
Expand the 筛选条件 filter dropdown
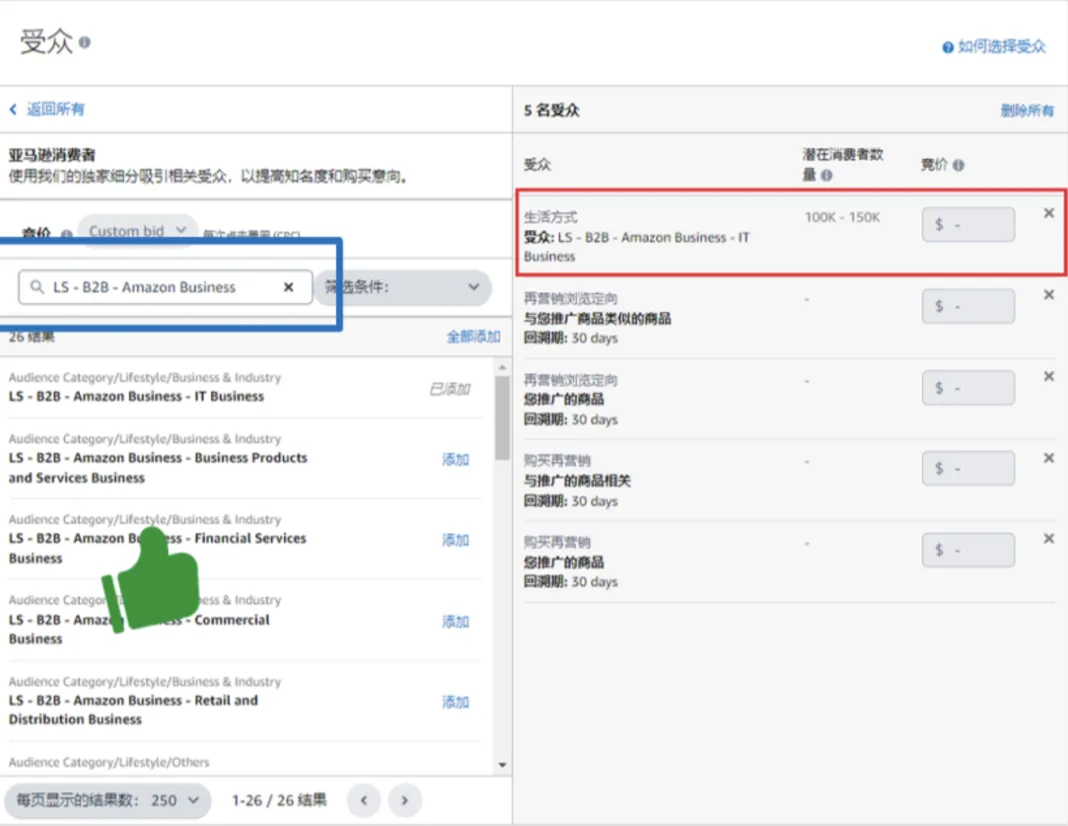pyautogui.click(x=403, y=287)
